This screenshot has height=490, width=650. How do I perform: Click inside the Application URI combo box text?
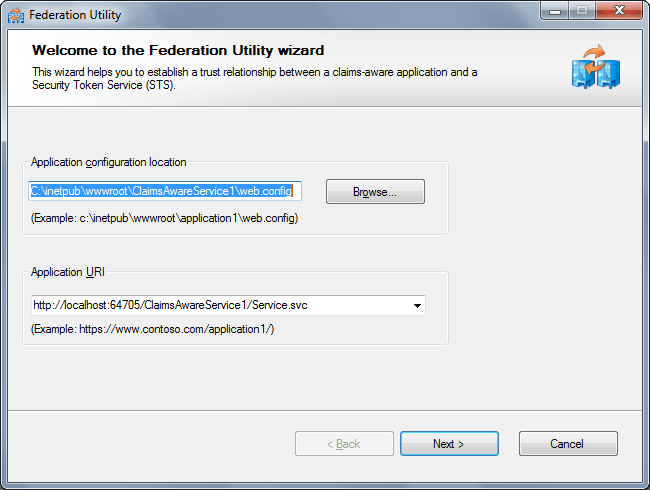coord(220,305)
